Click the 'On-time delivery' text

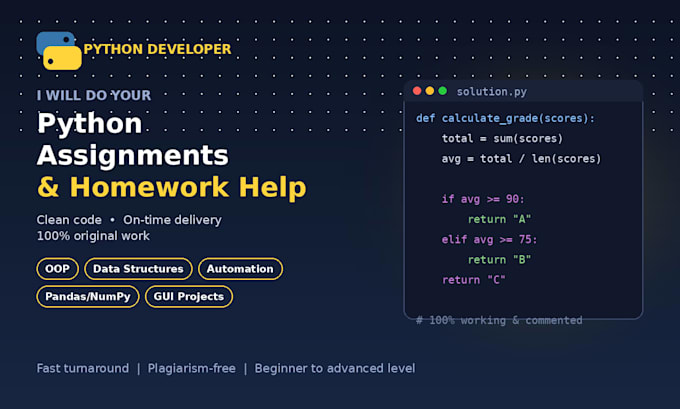[x=172, y=220]
